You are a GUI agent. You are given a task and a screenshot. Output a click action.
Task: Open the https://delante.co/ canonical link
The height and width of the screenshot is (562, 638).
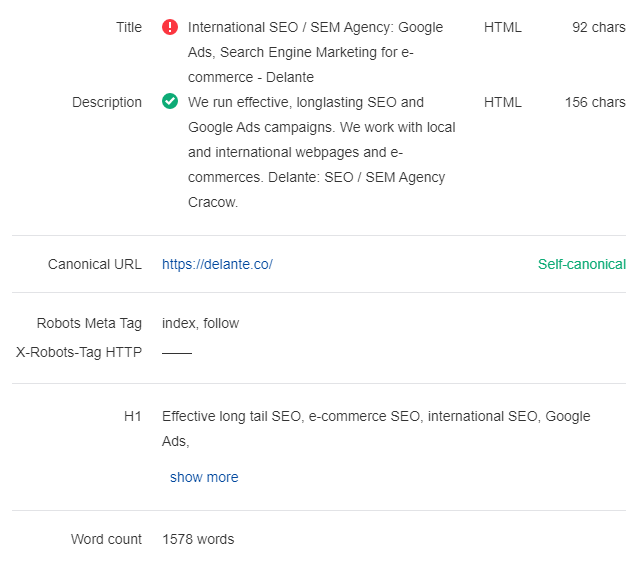(217, 264)
